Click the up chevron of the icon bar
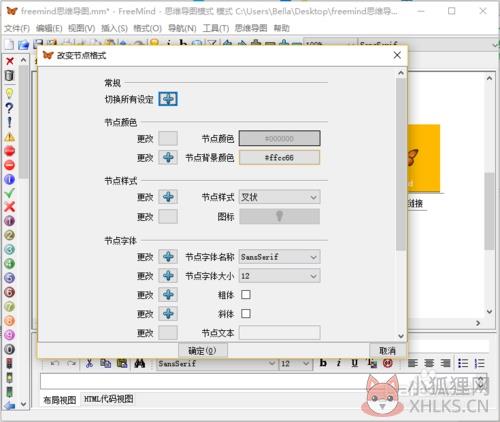 click(23, 60)
